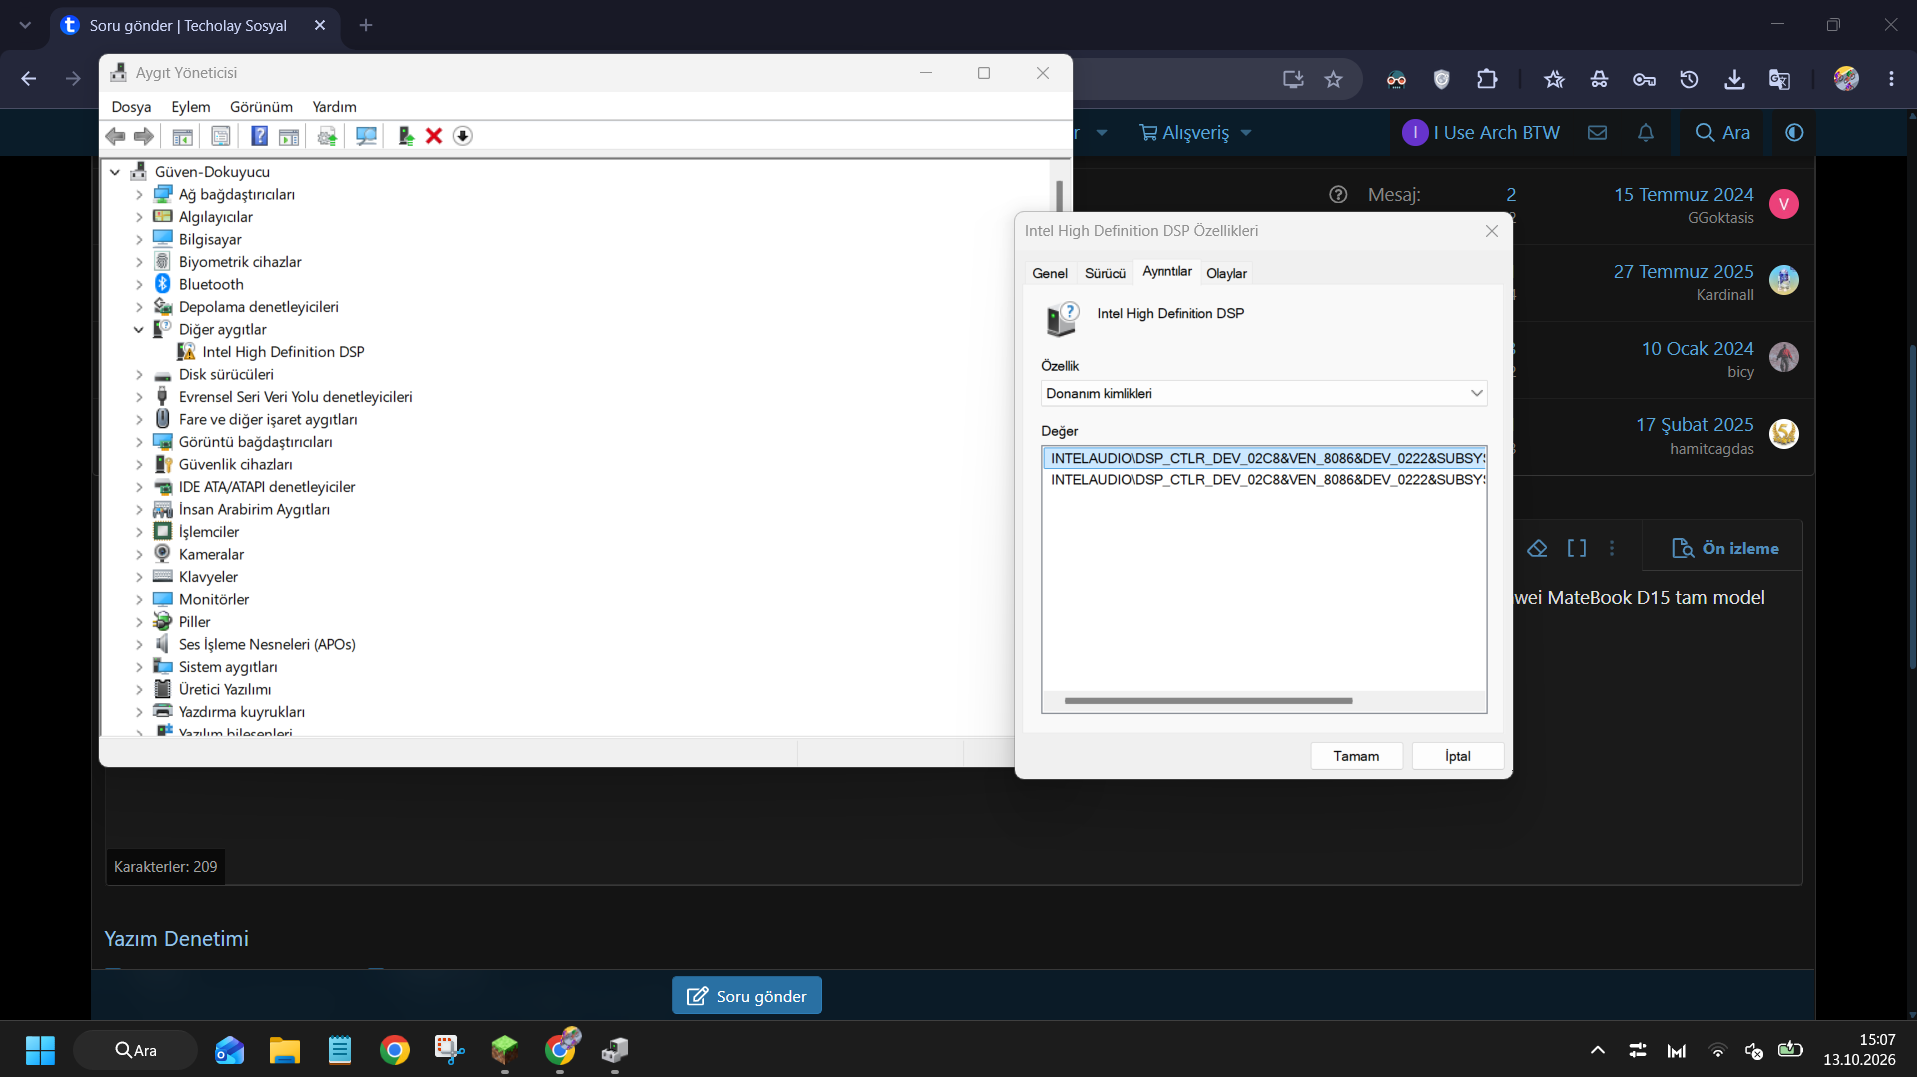
Task: Open the browser password key icon
Action: click(x=1644, y=79)
